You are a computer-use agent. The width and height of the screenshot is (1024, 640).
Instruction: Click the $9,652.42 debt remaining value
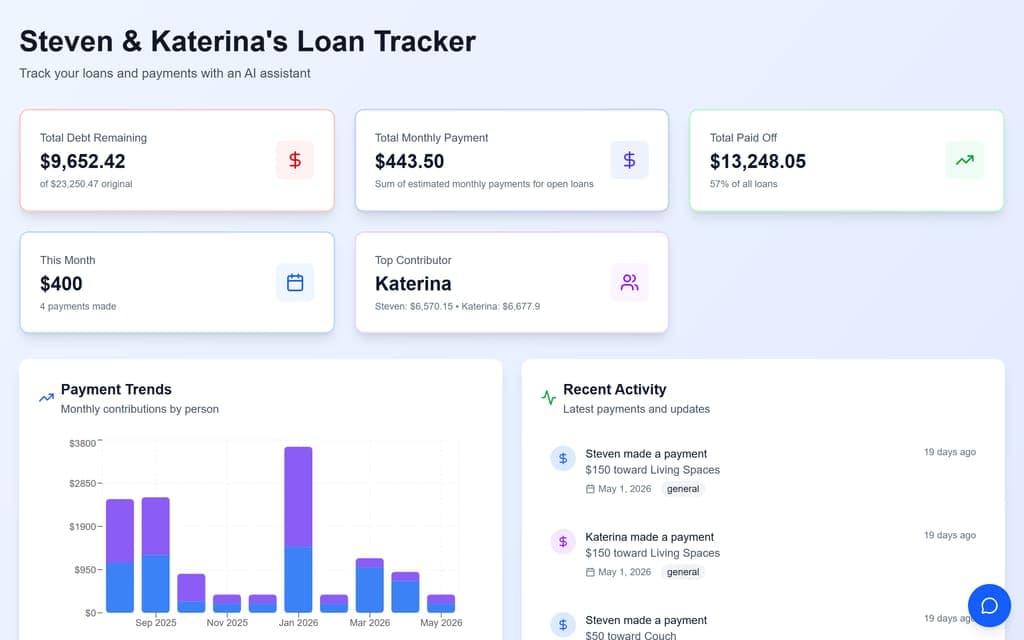click(x=82, y=161)
